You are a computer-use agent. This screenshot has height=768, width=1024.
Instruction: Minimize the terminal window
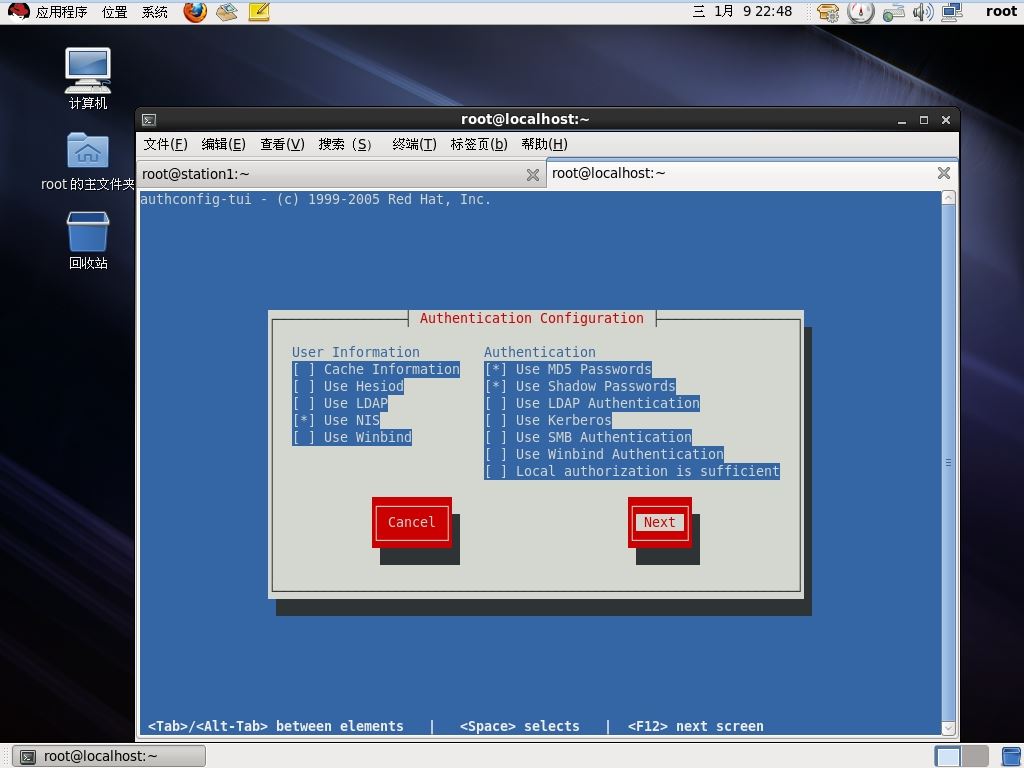(x=902, y=120)
